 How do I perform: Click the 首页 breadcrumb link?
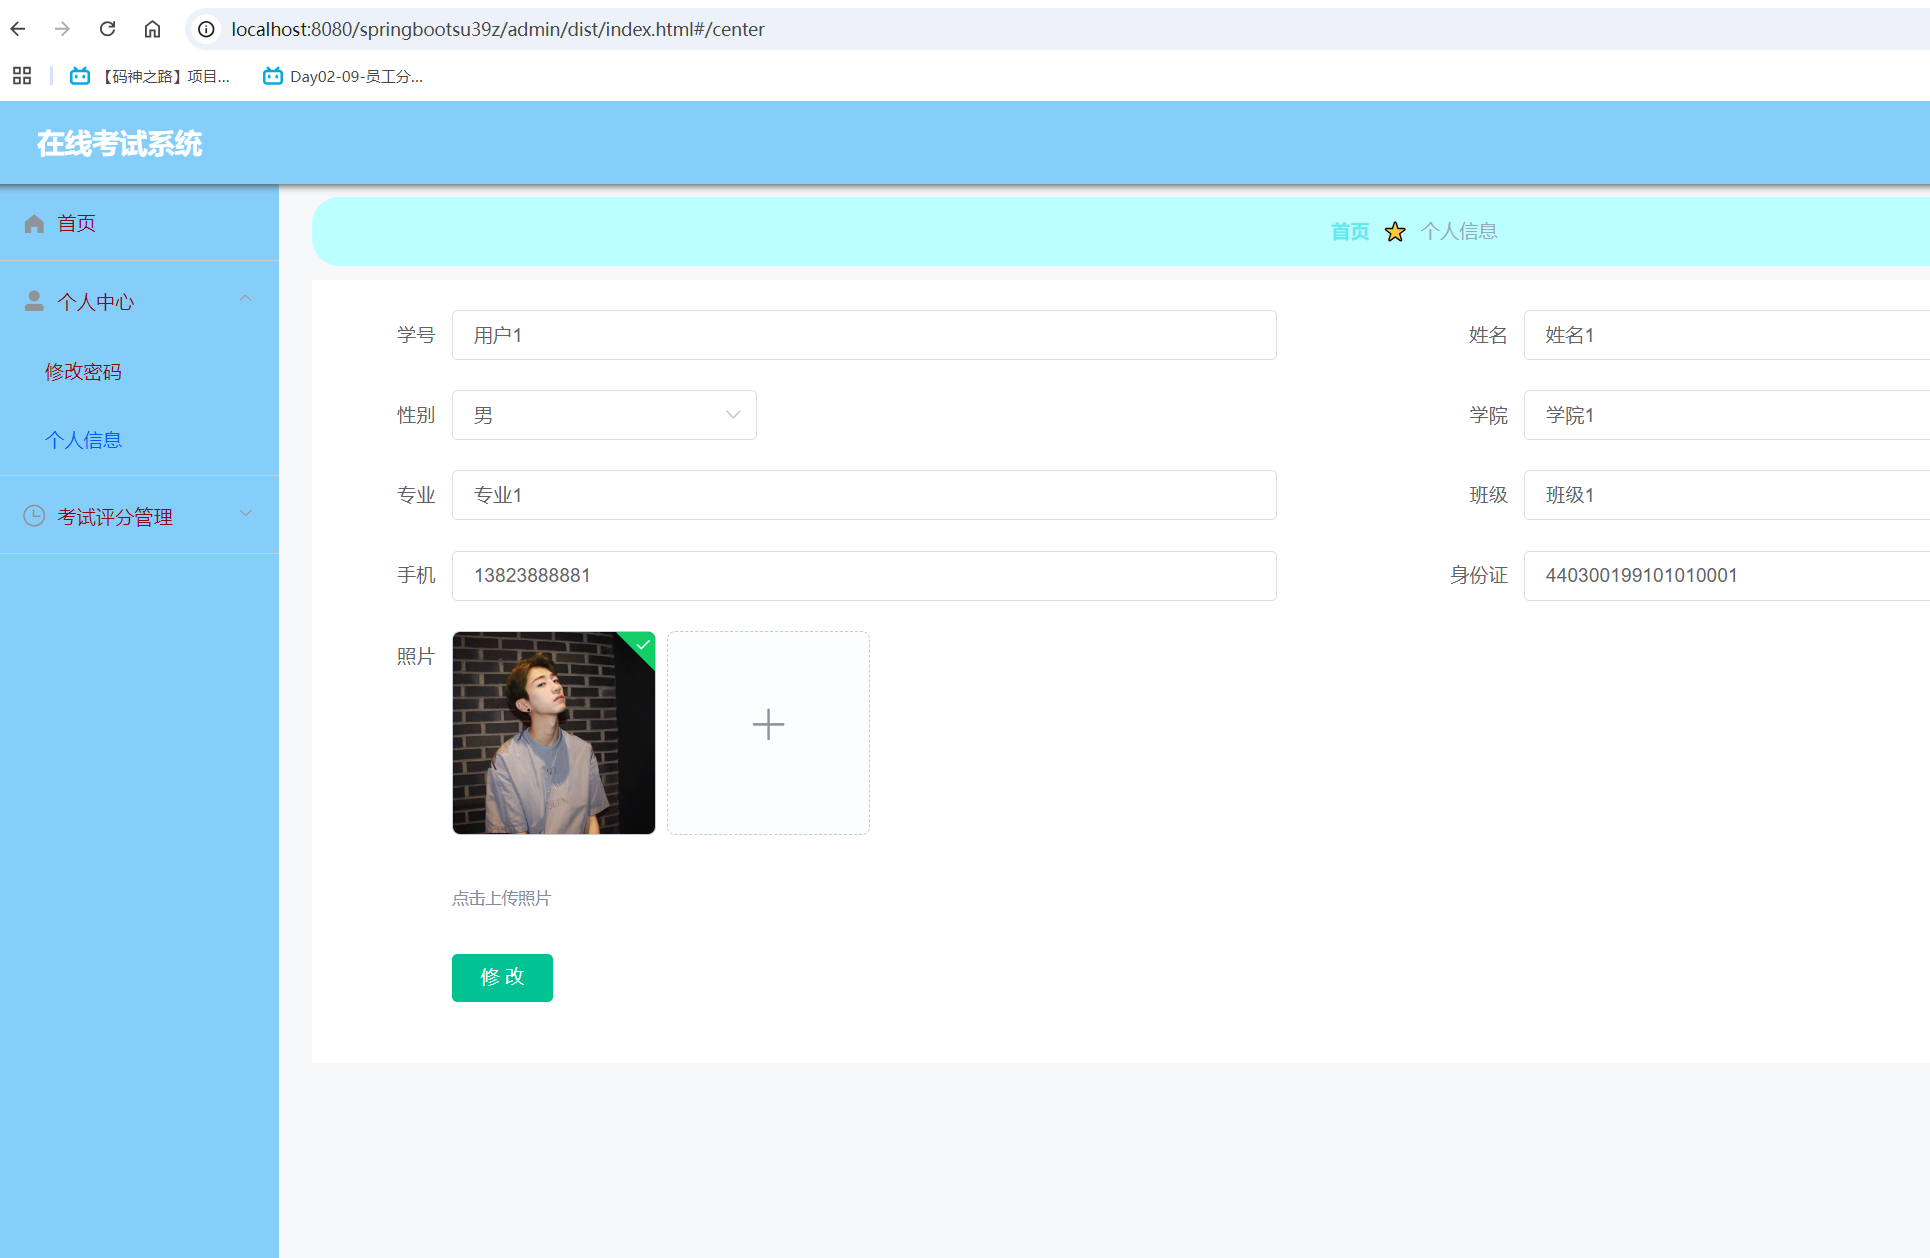tap(1349, 231)
